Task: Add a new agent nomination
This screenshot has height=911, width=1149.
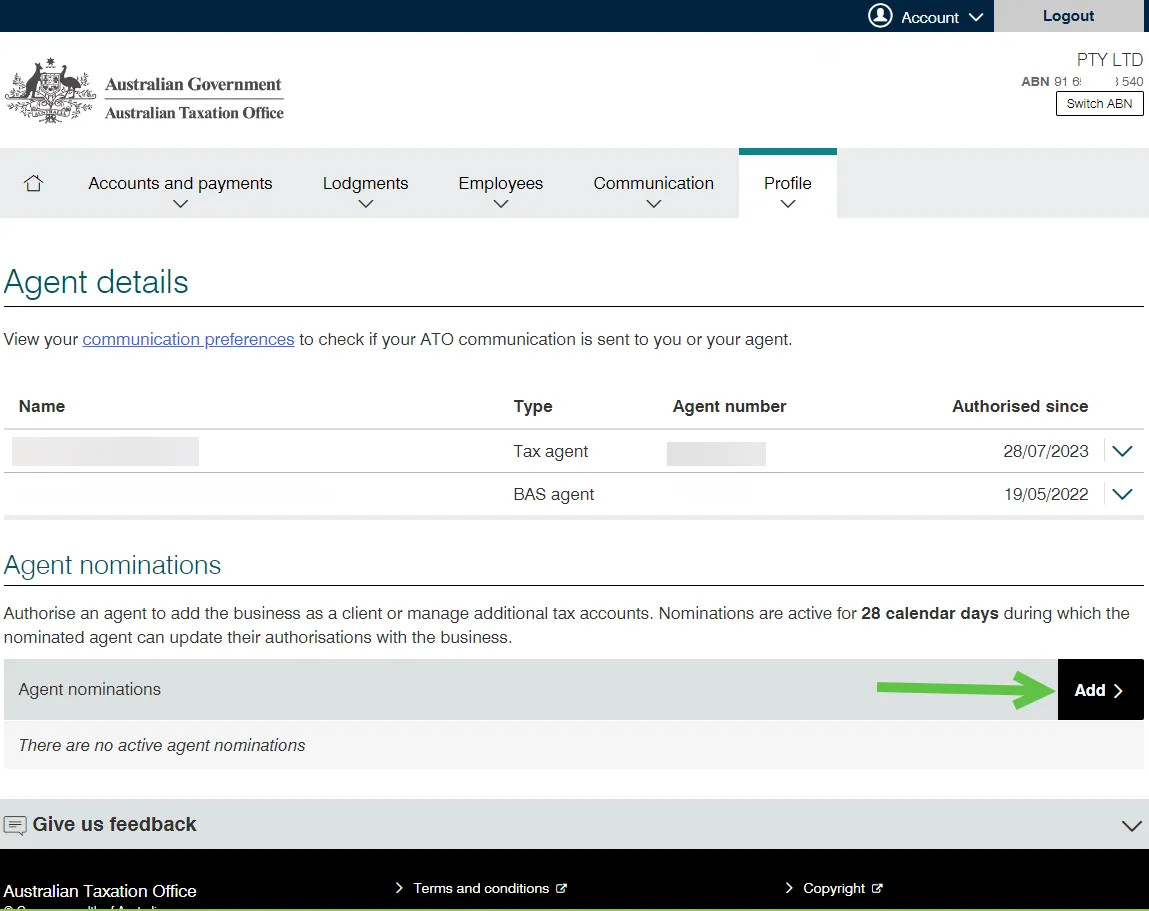Action: [1100, 690]
